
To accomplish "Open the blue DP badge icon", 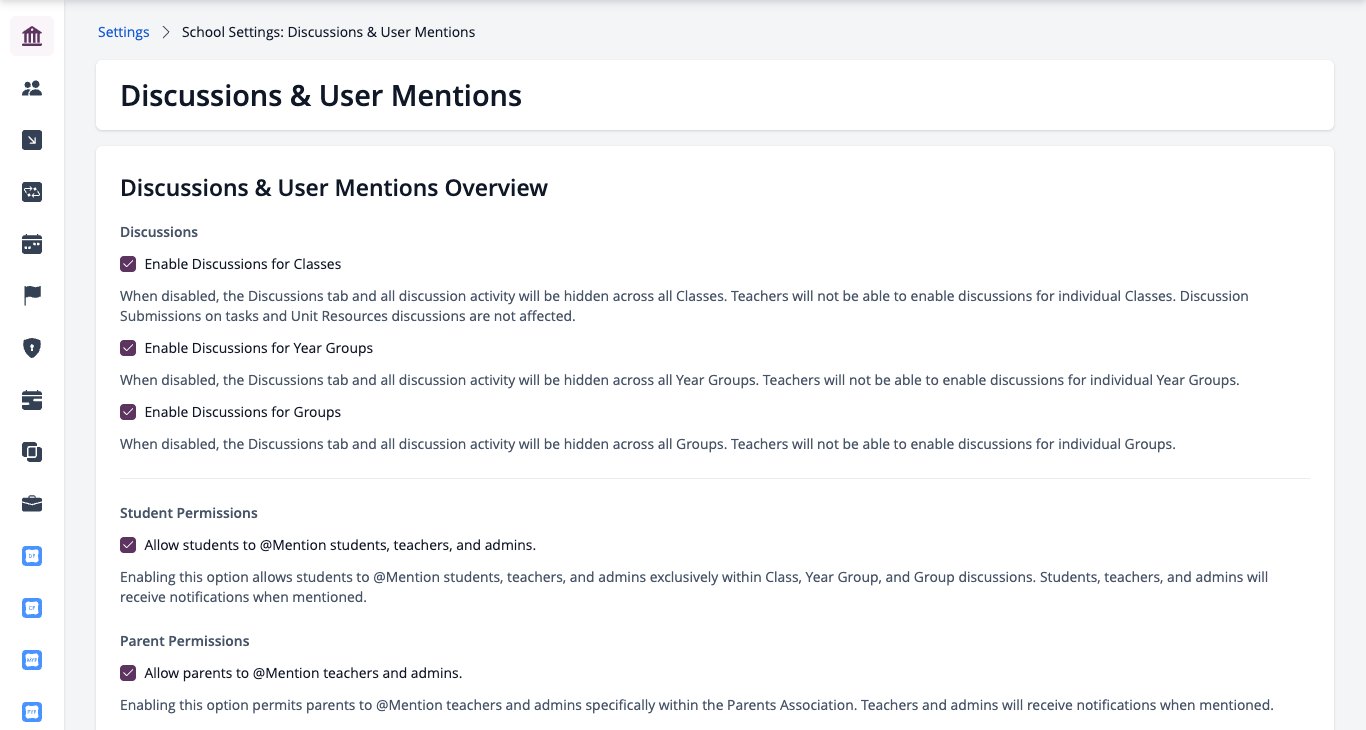I will point(32,556).
